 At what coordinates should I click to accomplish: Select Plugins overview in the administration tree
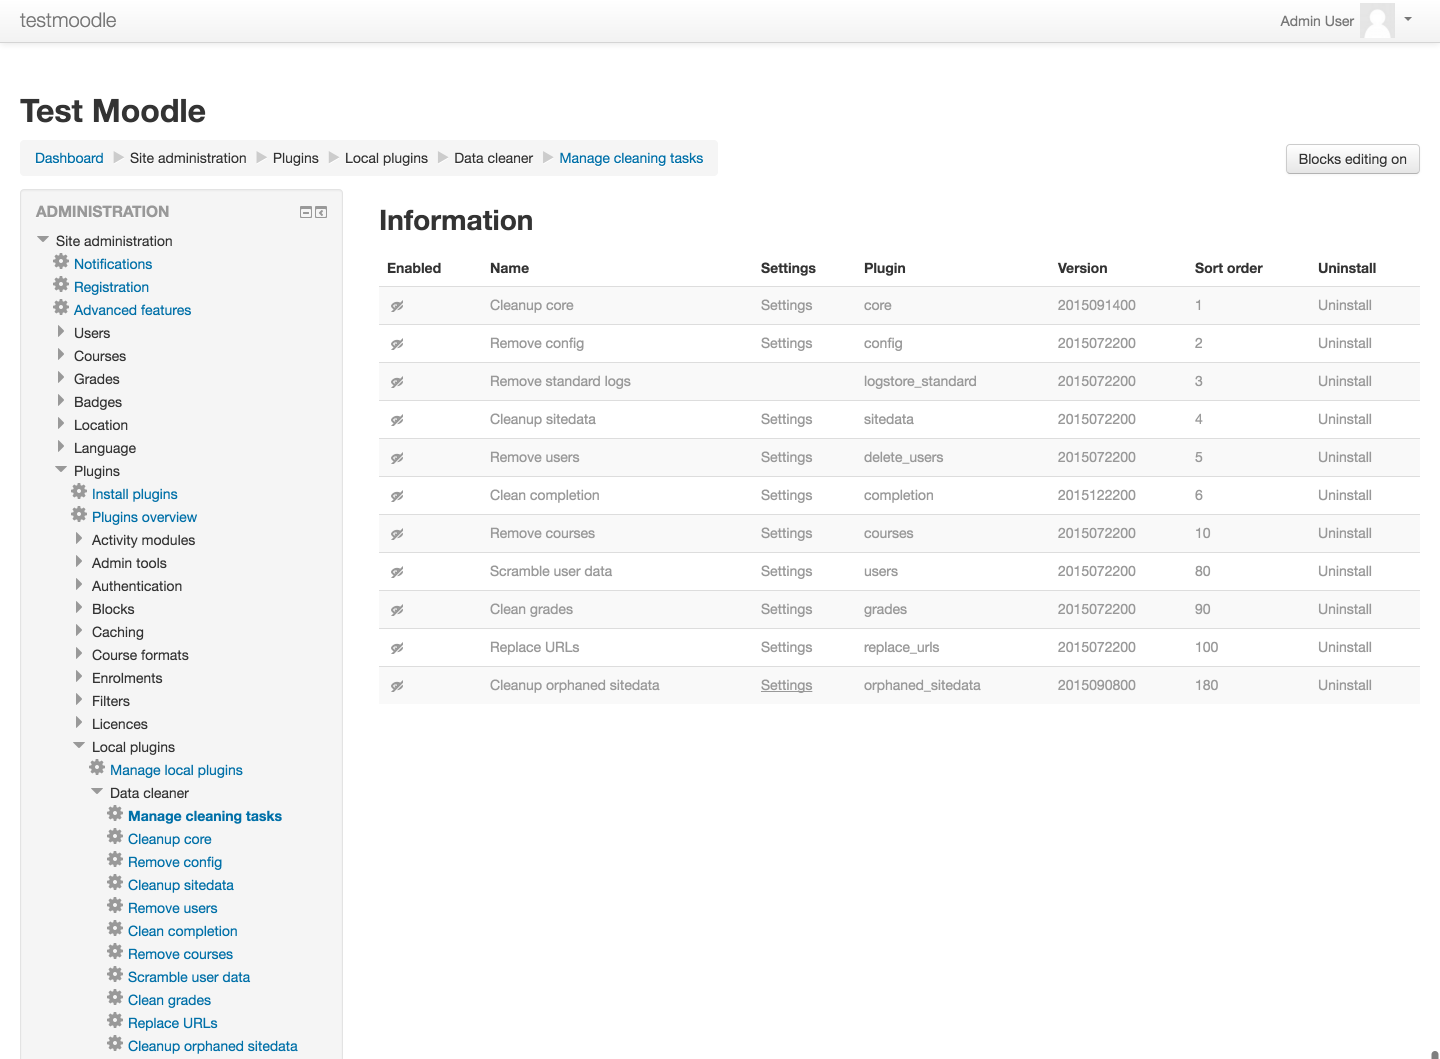click(x=144, y=517)
